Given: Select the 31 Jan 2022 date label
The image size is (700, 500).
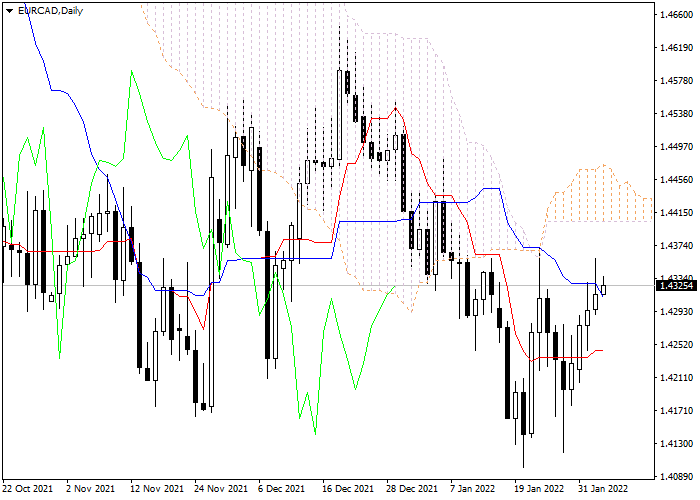Looking at the screenshot, I should pyautogui.click(x=604, y=488).
